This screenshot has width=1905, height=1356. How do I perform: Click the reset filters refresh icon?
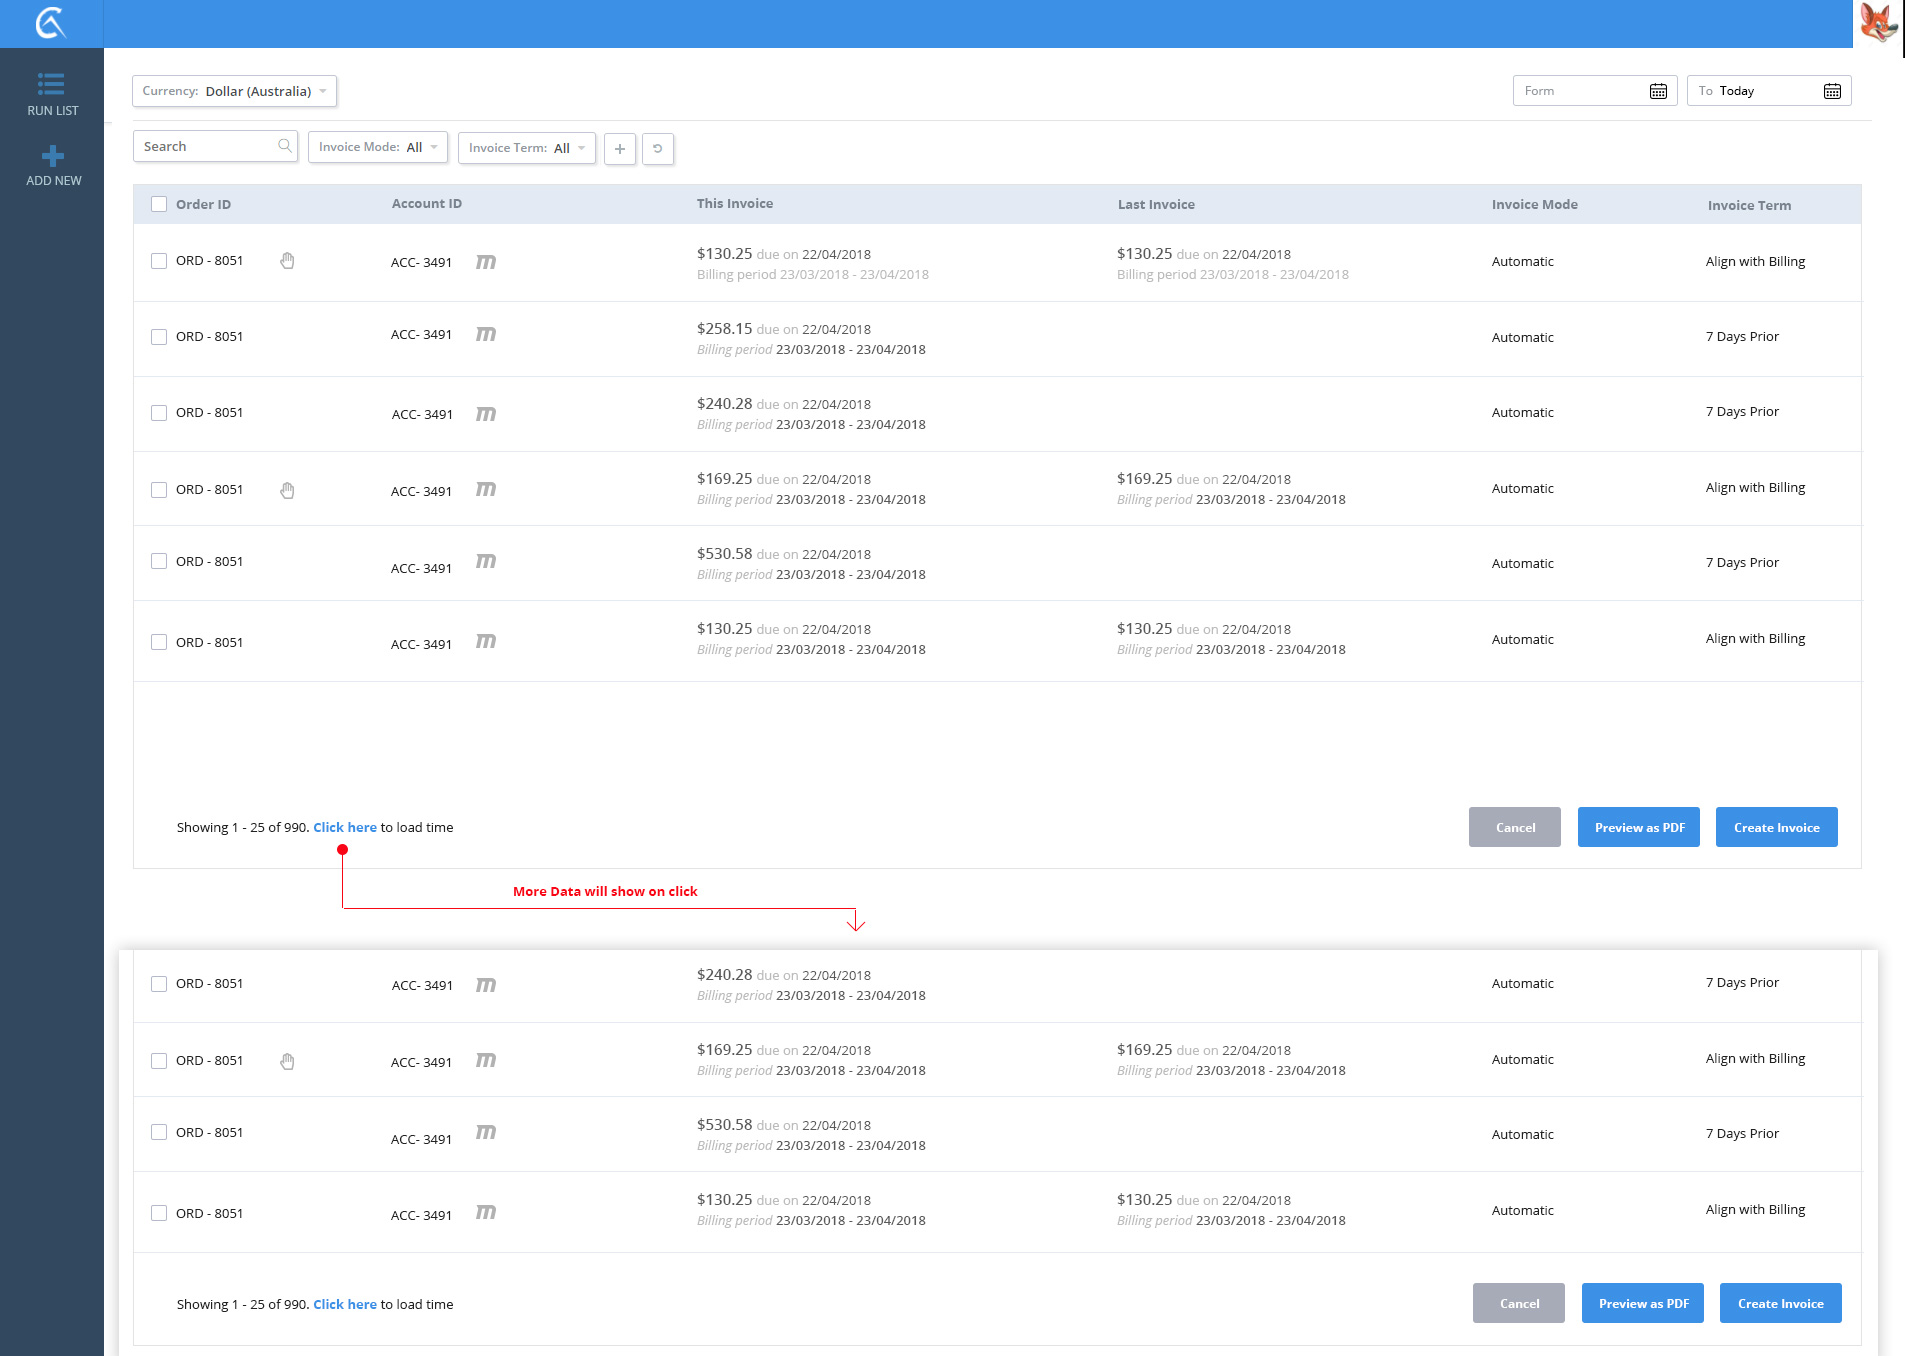[657, 149]
